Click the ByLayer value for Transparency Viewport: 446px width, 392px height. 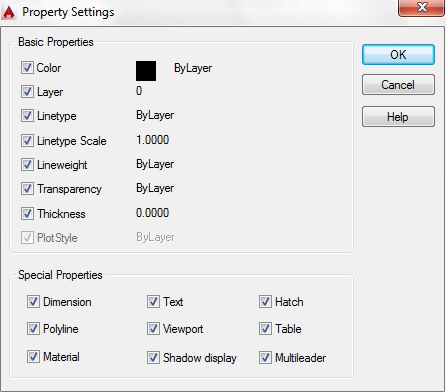155,188
